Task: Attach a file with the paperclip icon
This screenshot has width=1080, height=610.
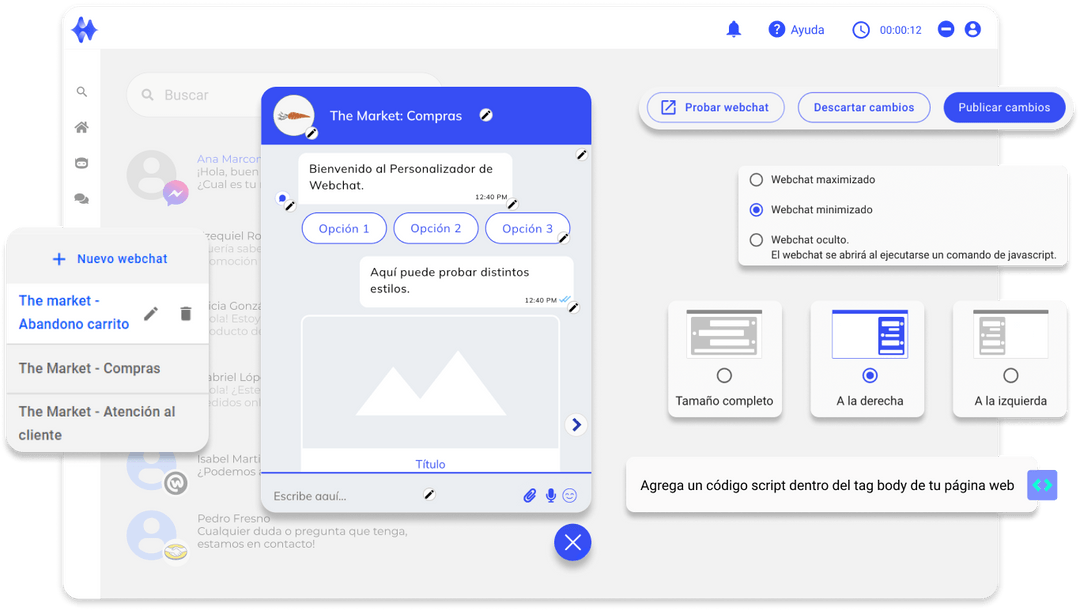Action: click(x=530, y=495)
